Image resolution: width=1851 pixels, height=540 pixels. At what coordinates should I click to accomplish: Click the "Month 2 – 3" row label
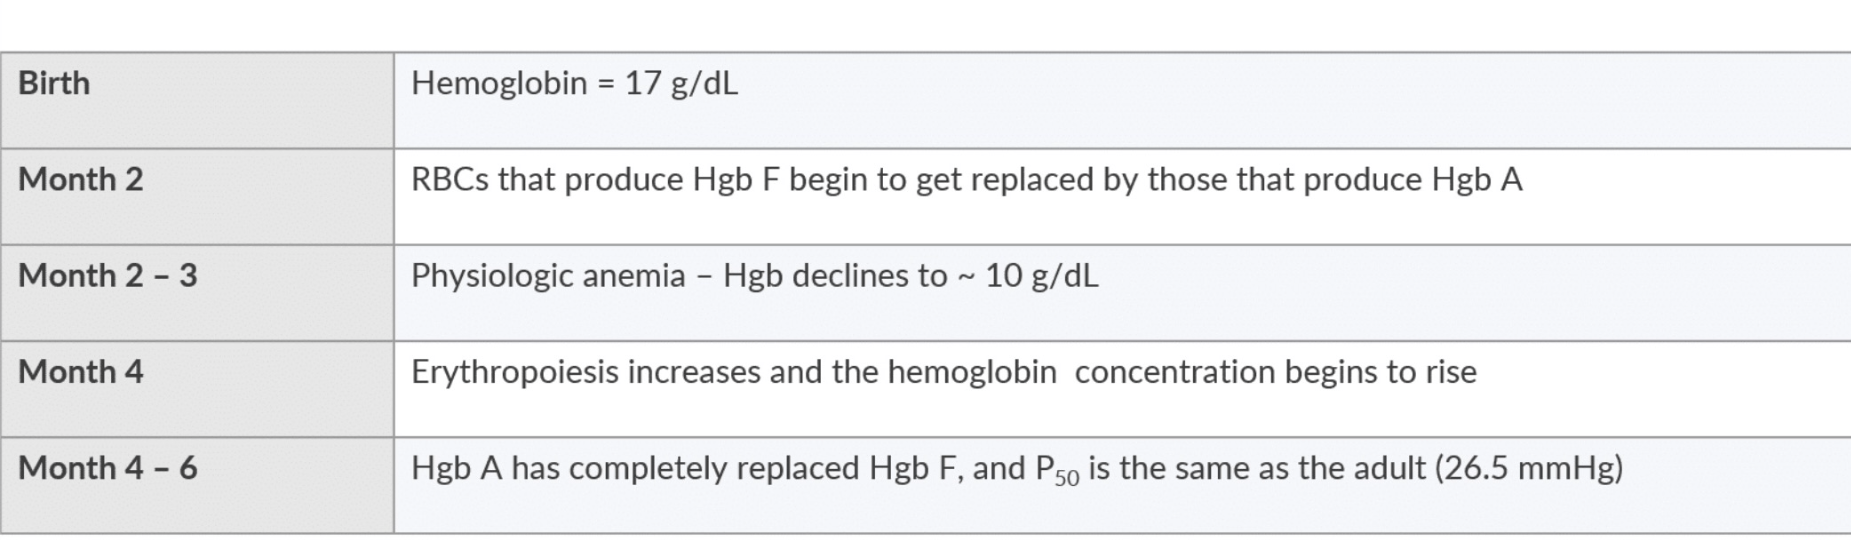108,276
